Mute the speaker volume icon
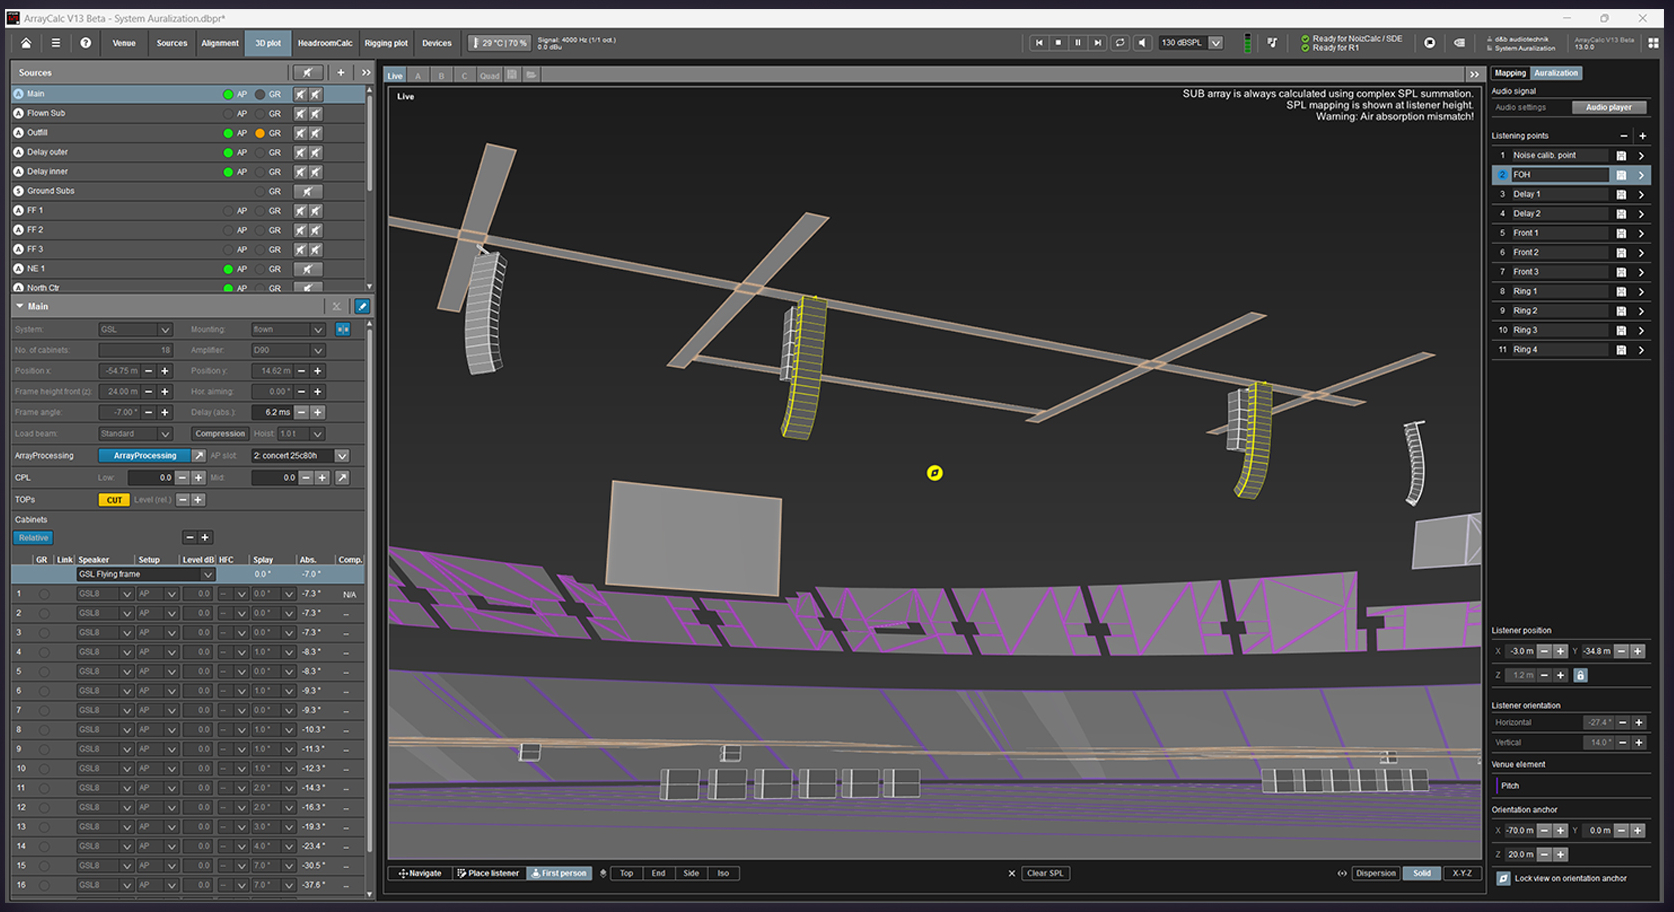 [1143, 43]
